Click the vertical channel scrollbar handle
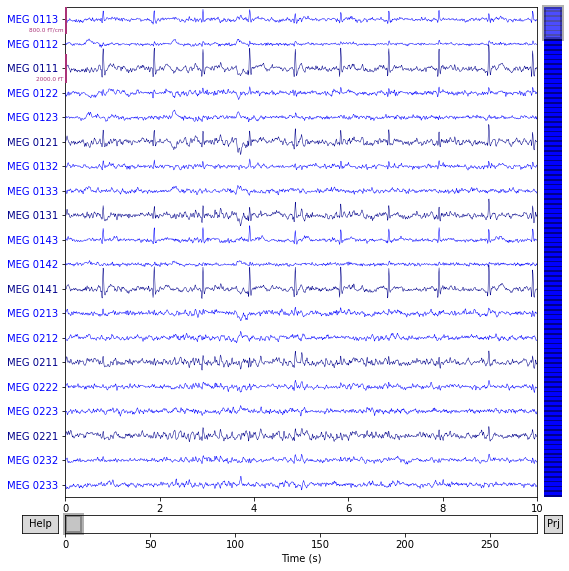The width and height of the screenshot is (569, 571). pyautogui.click(x=553, y=23)
